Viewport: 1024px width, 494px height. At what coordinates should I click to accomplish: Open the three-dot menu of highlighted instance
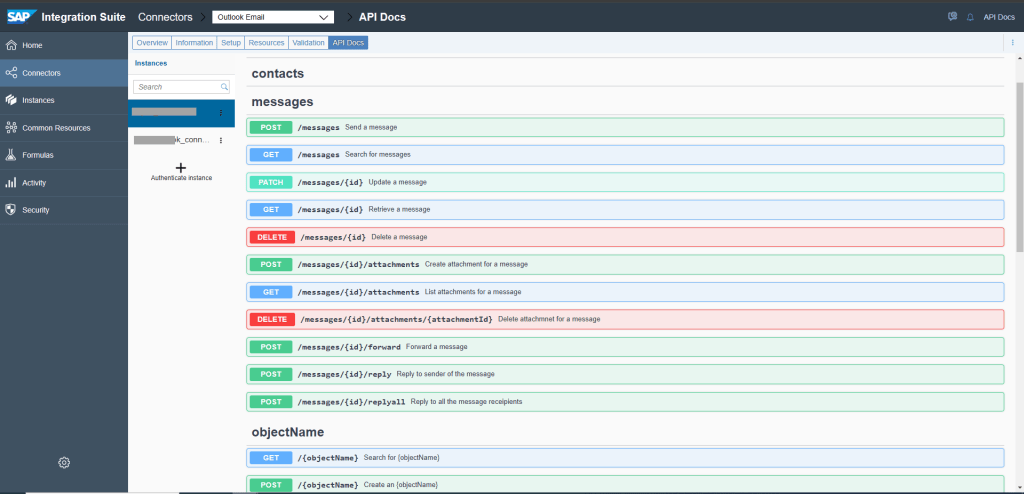[x=221, y=113]
